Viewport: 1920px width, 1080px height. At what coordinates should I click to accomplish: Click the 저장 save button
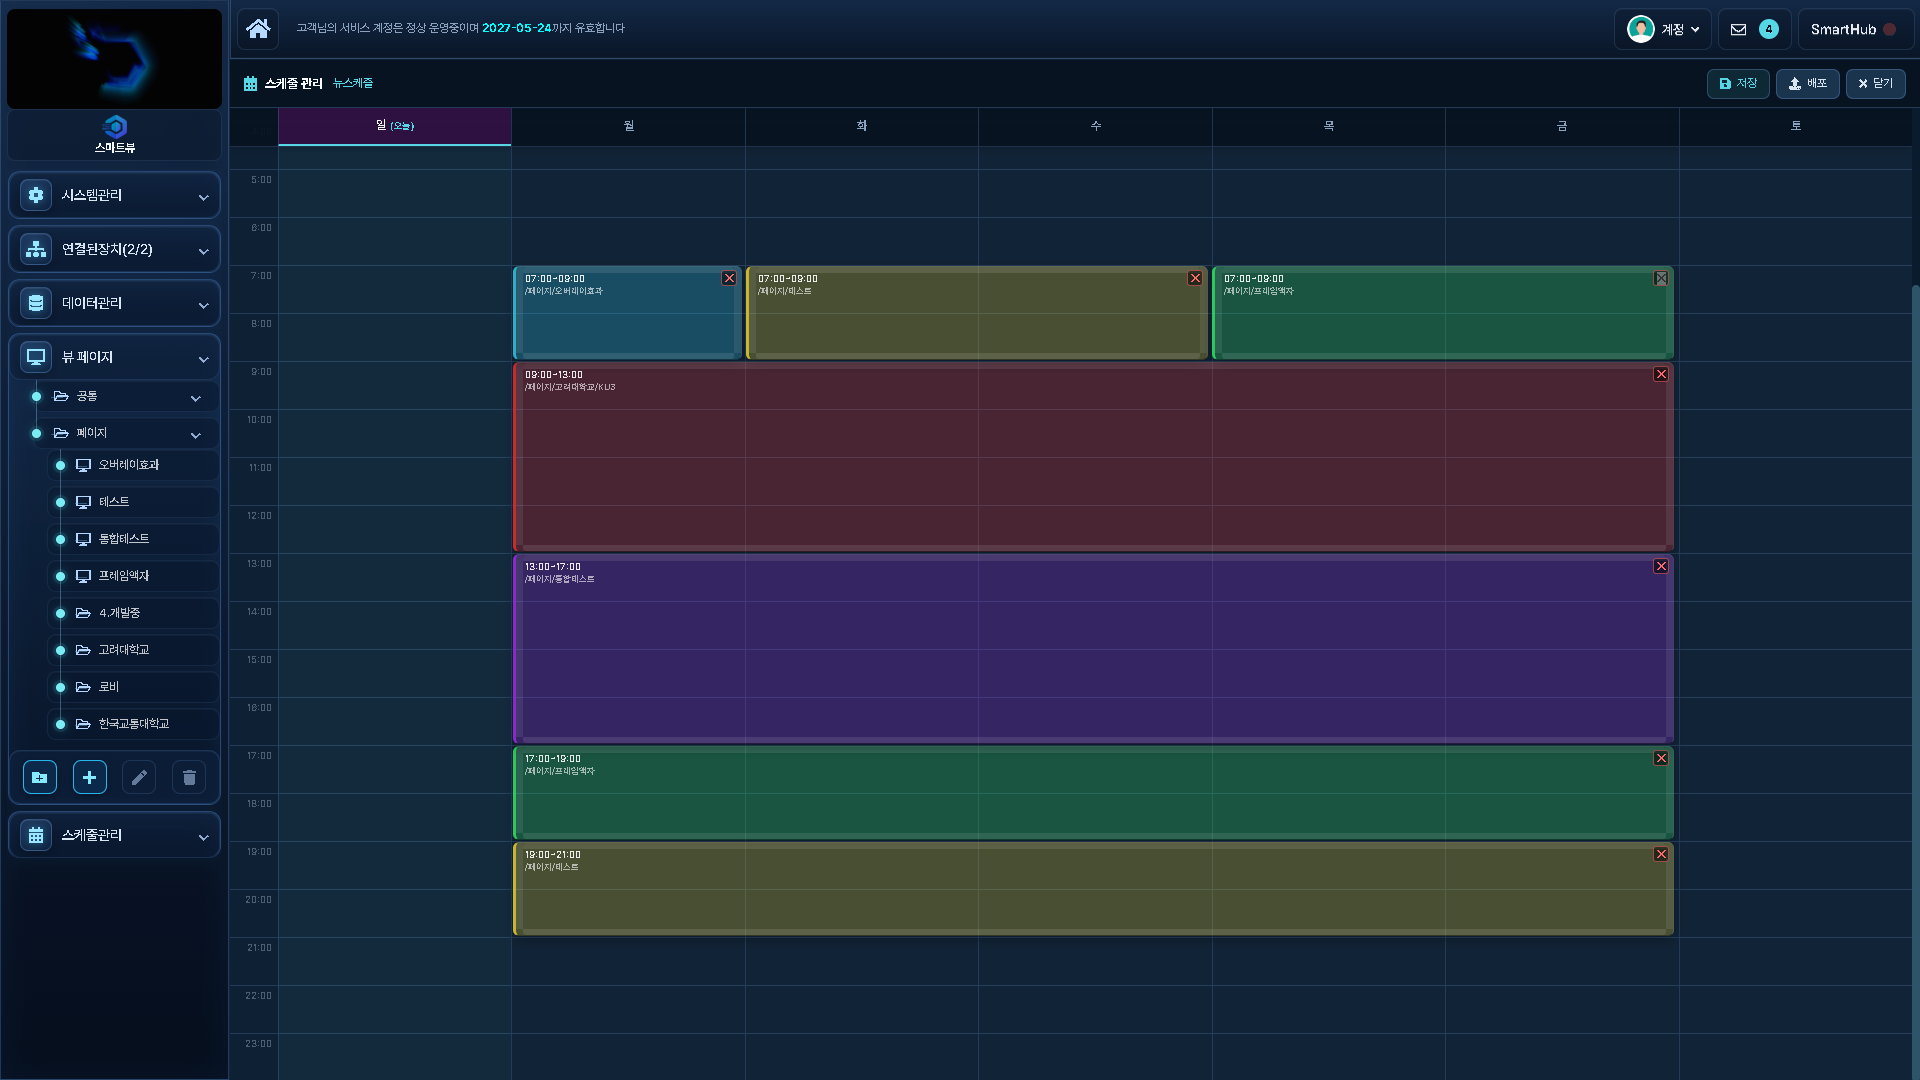tap(1738, 83)
